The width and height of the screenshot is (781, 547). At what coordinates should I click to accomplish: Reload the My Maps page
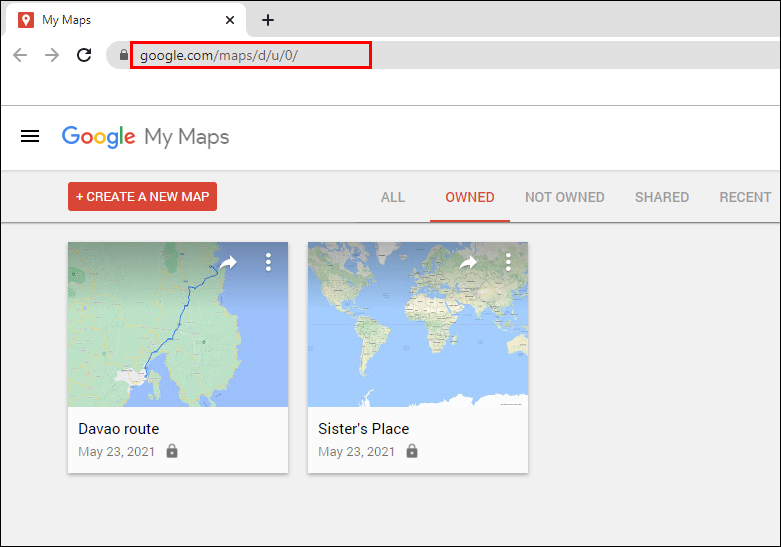pos(84,55)
